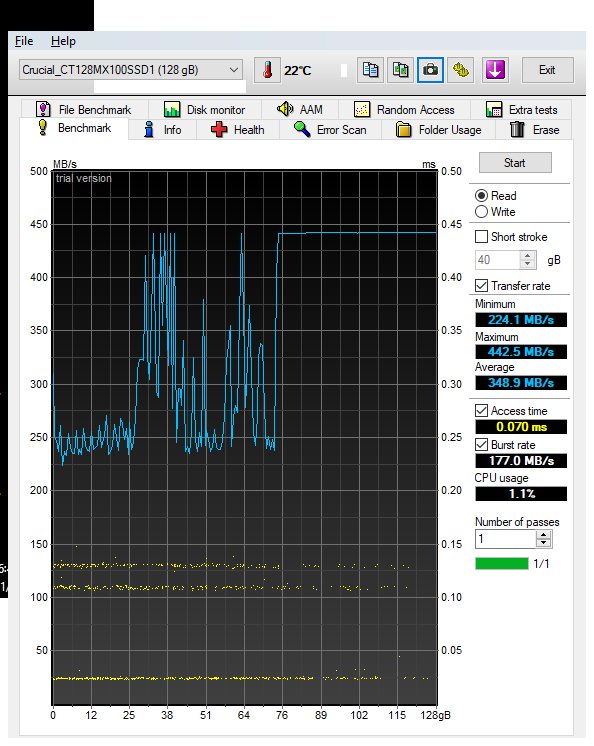Switch to Disk monitor tab
594x746 pixels.
tap(204, 109)
